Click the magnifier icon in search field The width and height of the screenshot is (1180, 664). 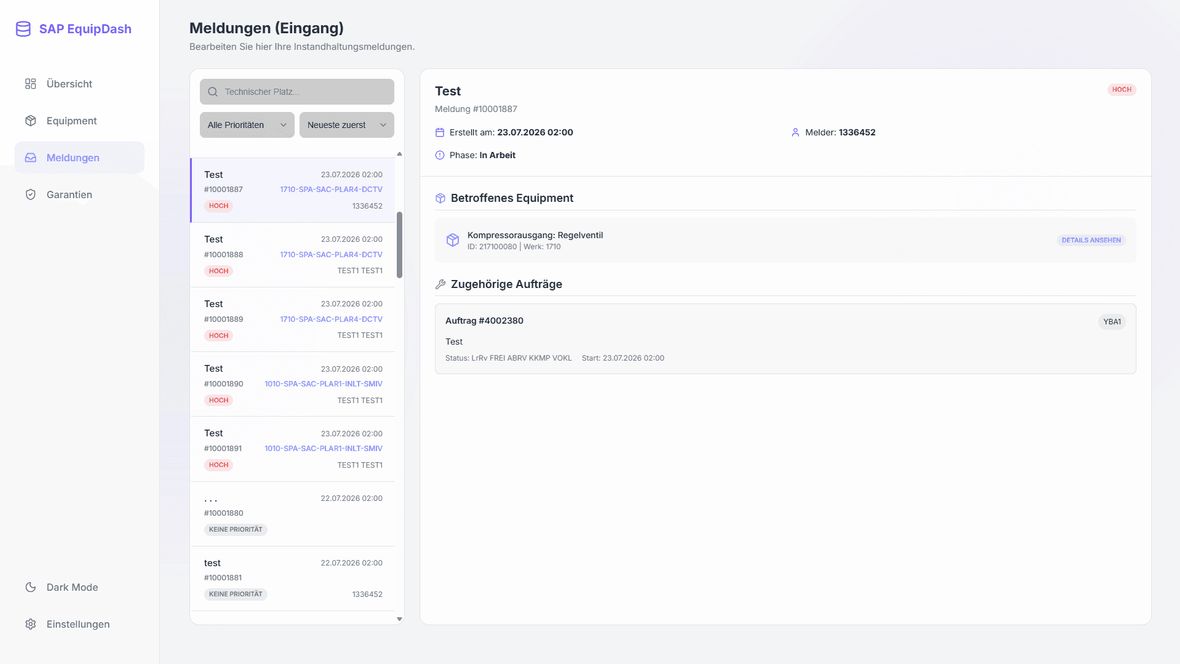pyautogui.click(x=213, y=92)
